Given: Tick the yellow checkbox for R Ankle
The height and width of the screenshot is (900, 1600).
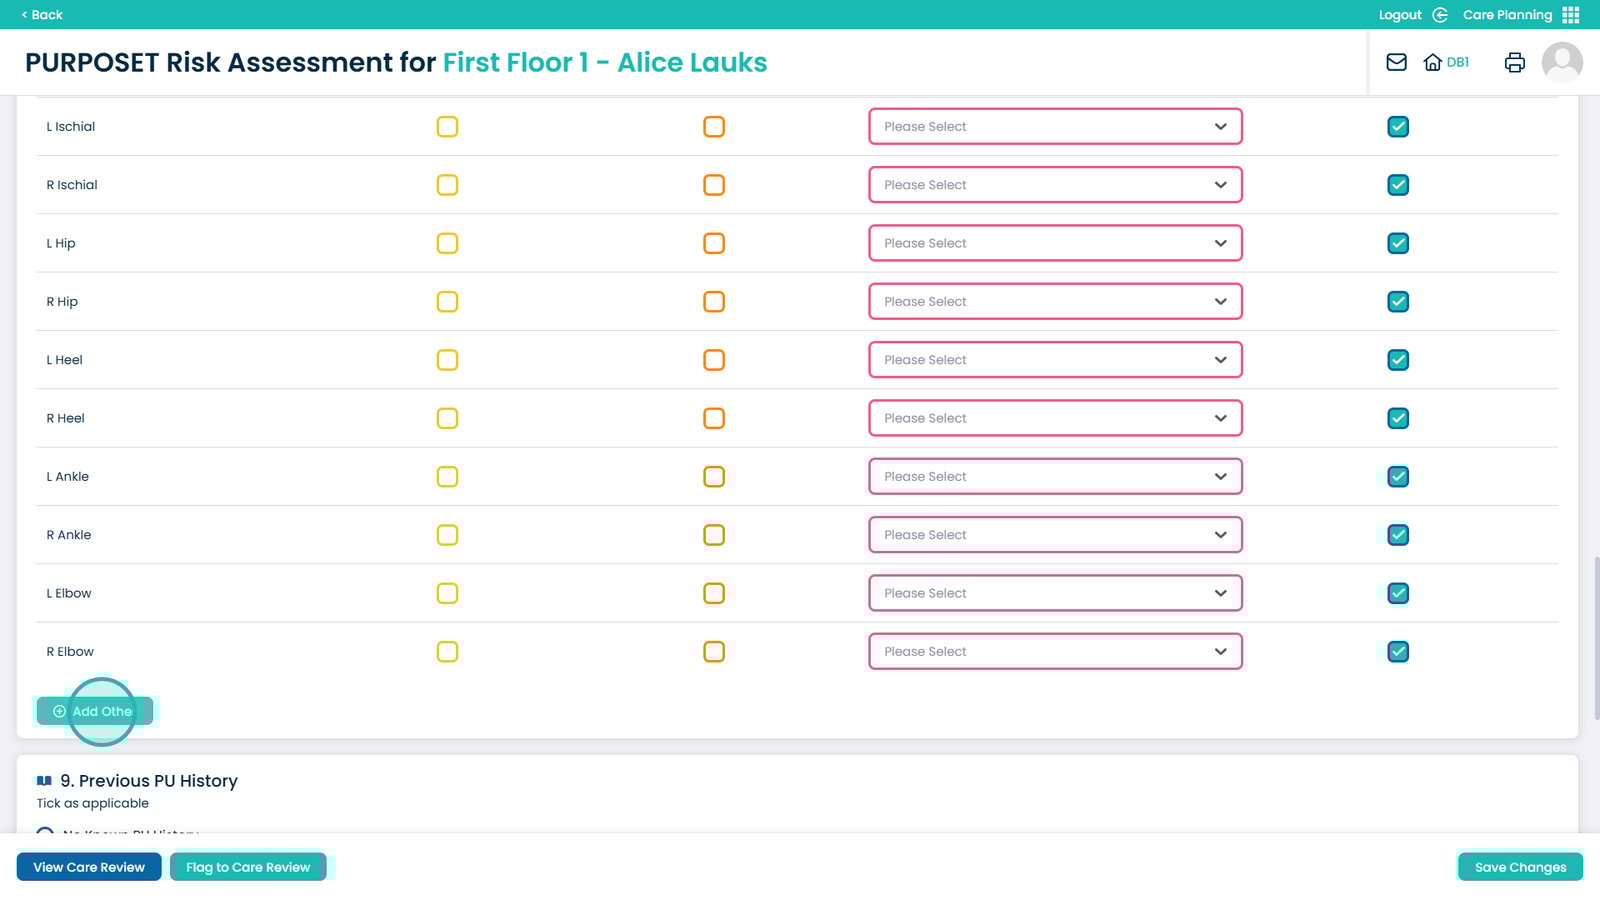Looking at the screenshot, I should (x=447, y=535).
